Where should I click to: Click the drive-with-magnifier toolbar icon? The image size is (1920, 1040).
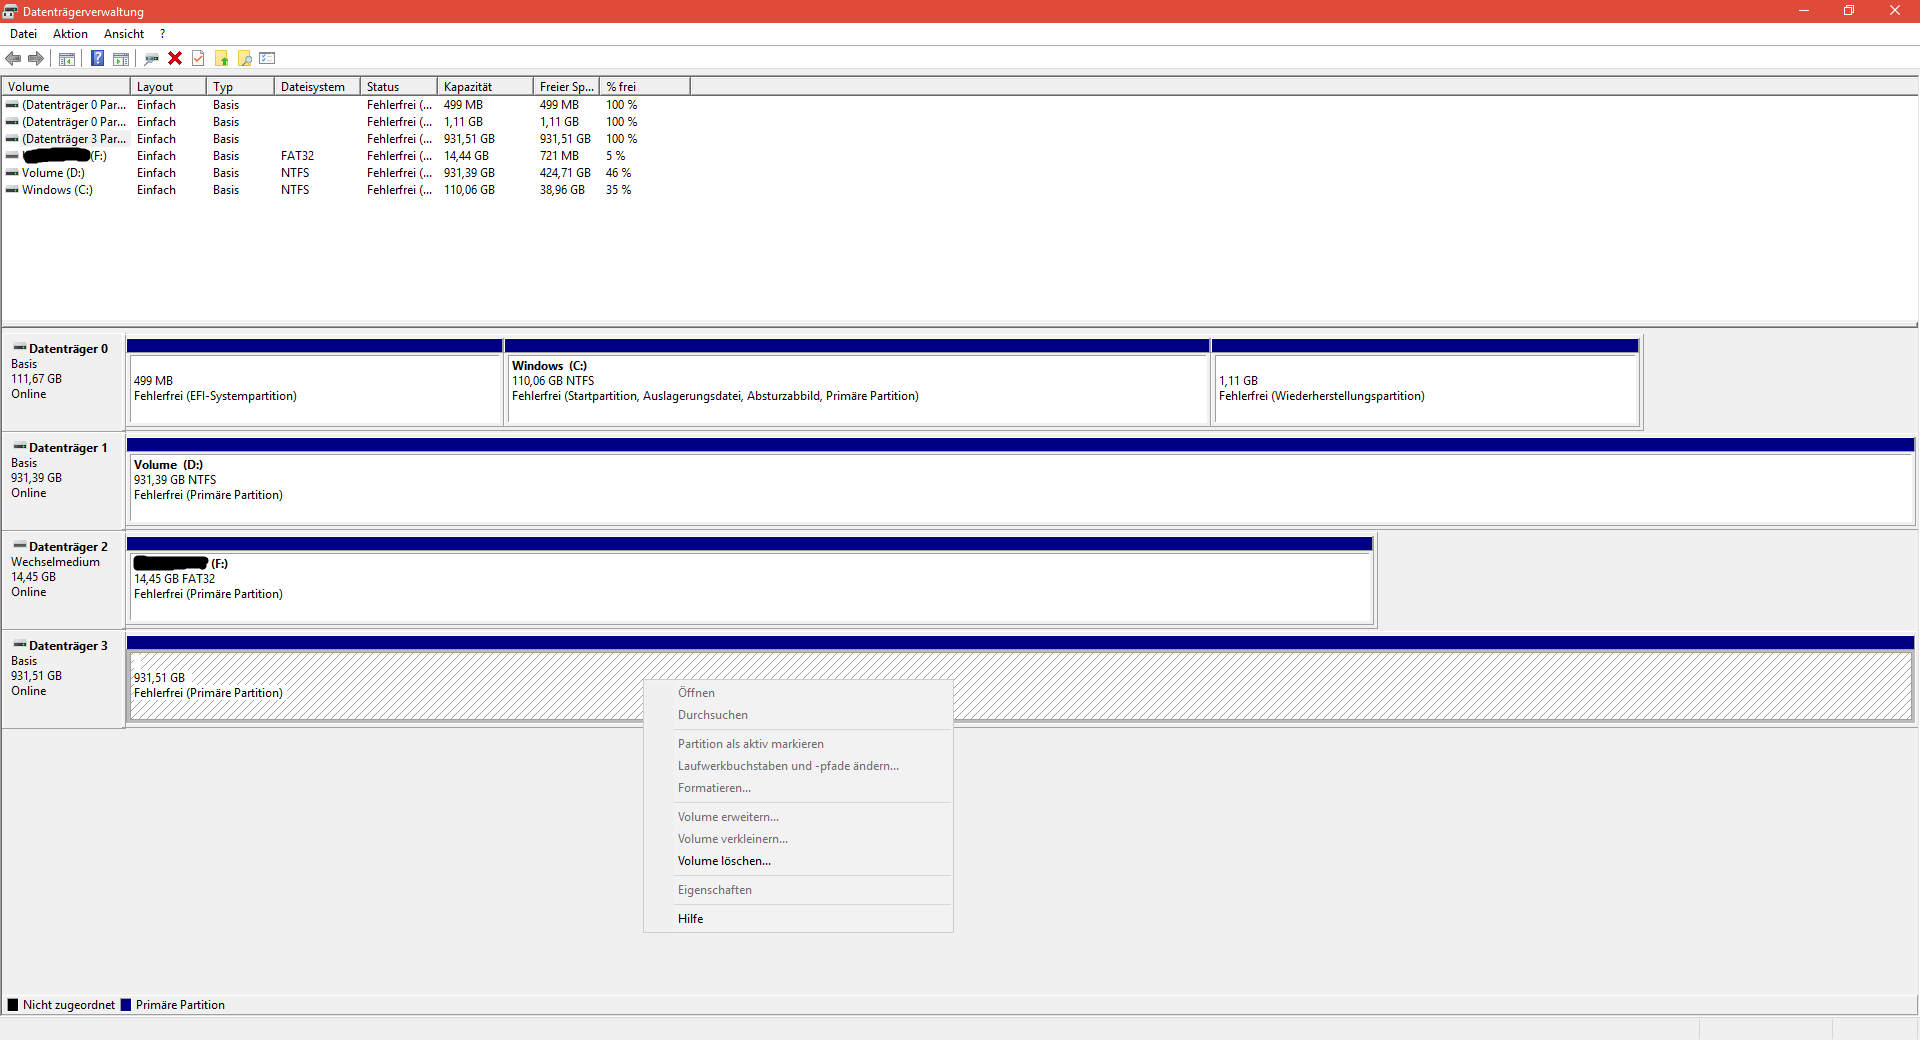[x=152, y=58]
